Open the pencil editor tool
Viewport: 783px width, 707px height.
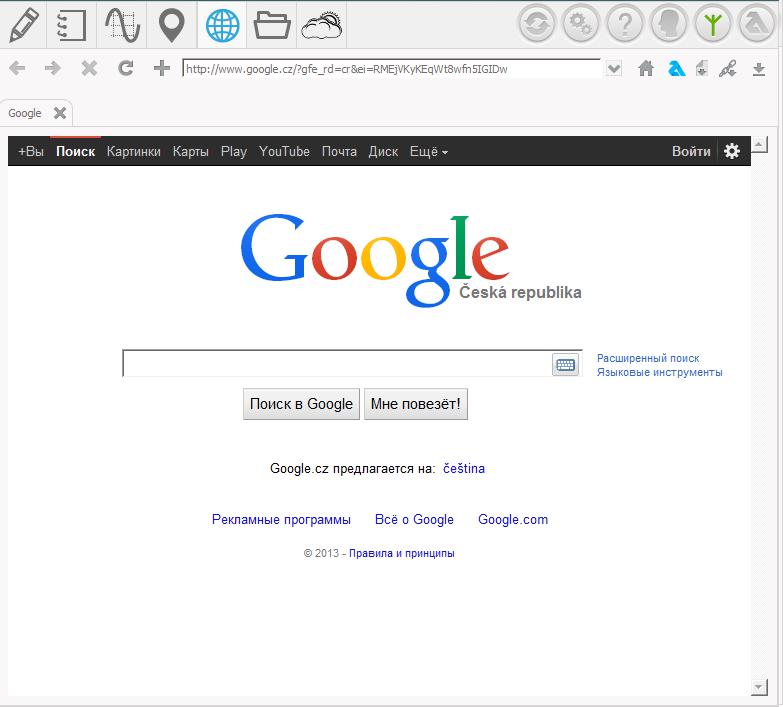[x=23, y=24]
